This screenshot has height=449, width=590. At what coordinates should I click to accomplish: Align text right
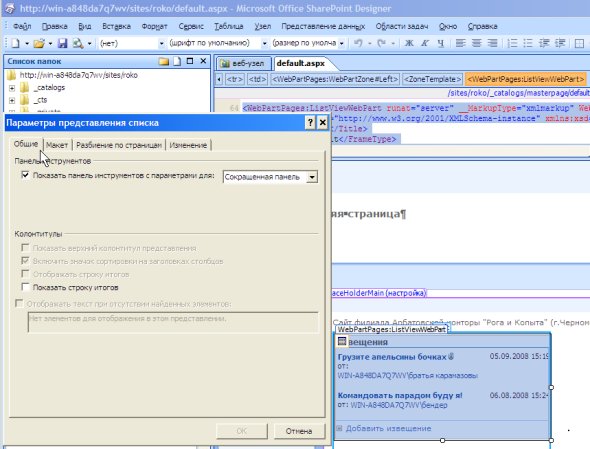click(x=492, y=43)
